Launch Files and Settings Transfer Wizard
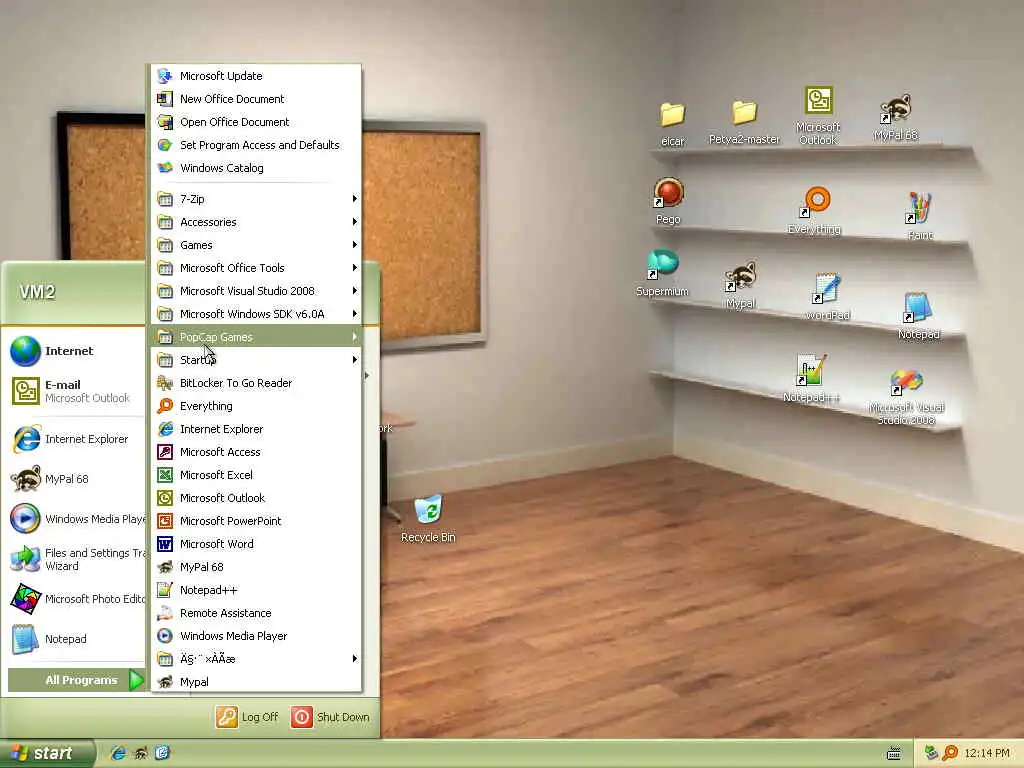Viewport: 1024px width, 768px height. click(77, 560)
